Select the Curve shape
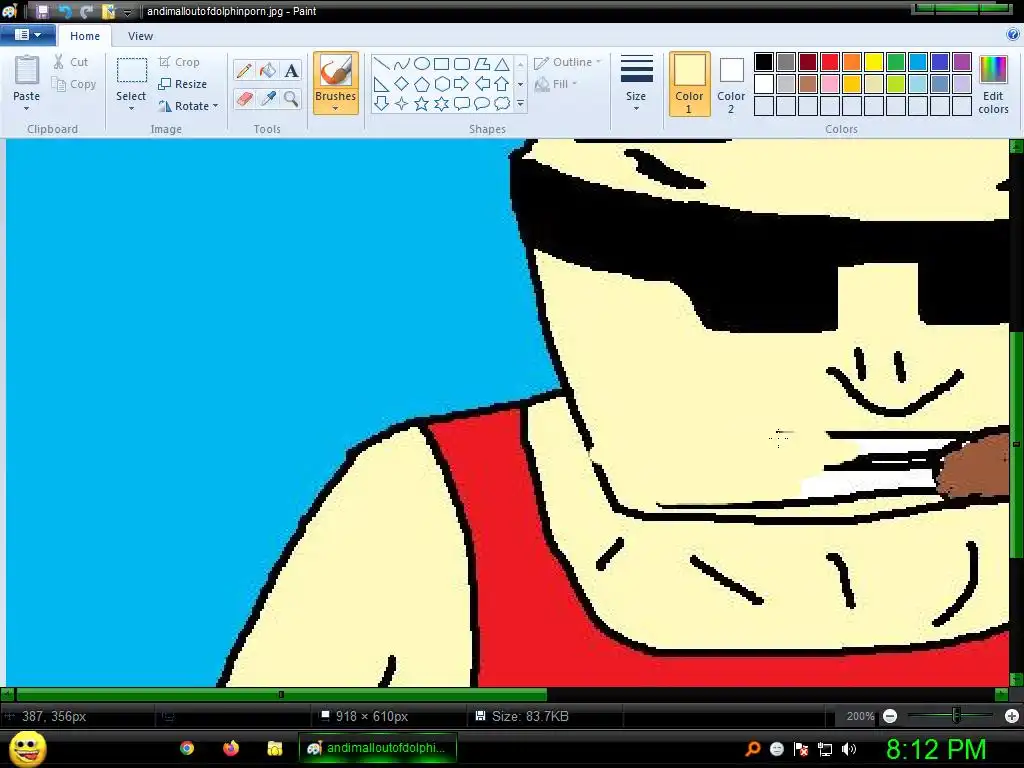The height and width of the screenshot is (768, 1024). pyautogui.click(x=402, y=64)
